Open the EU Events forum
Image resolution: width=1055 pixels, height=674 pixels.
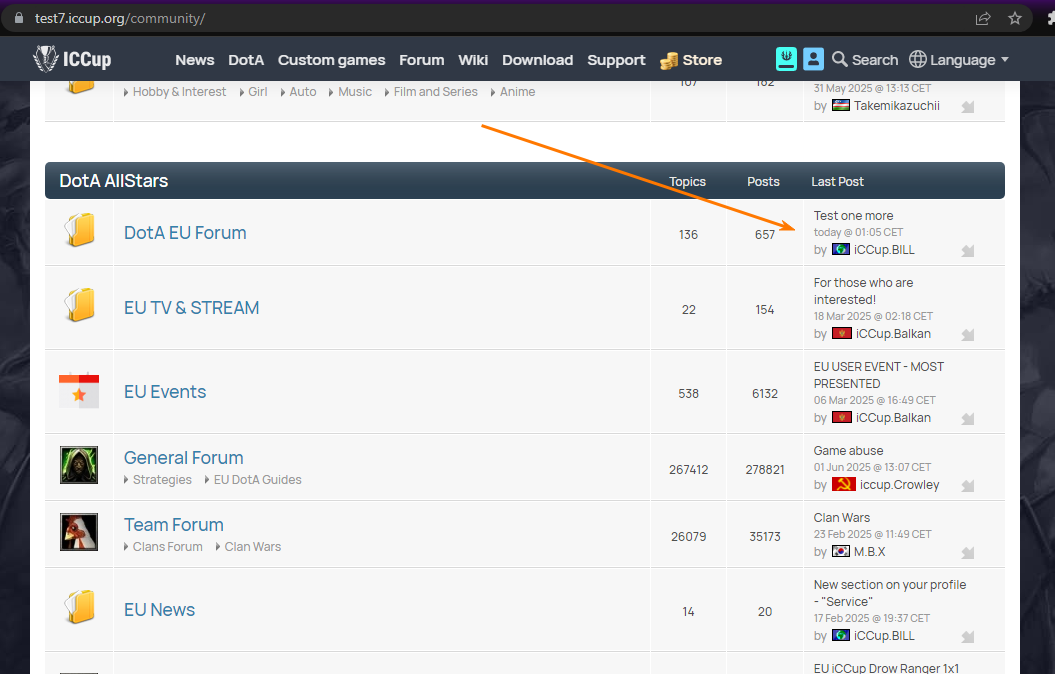[165, 391]
